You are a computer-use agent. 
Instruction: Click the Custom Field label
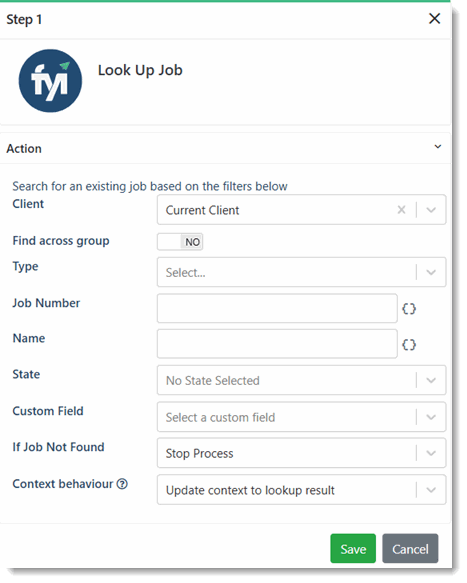48,411
